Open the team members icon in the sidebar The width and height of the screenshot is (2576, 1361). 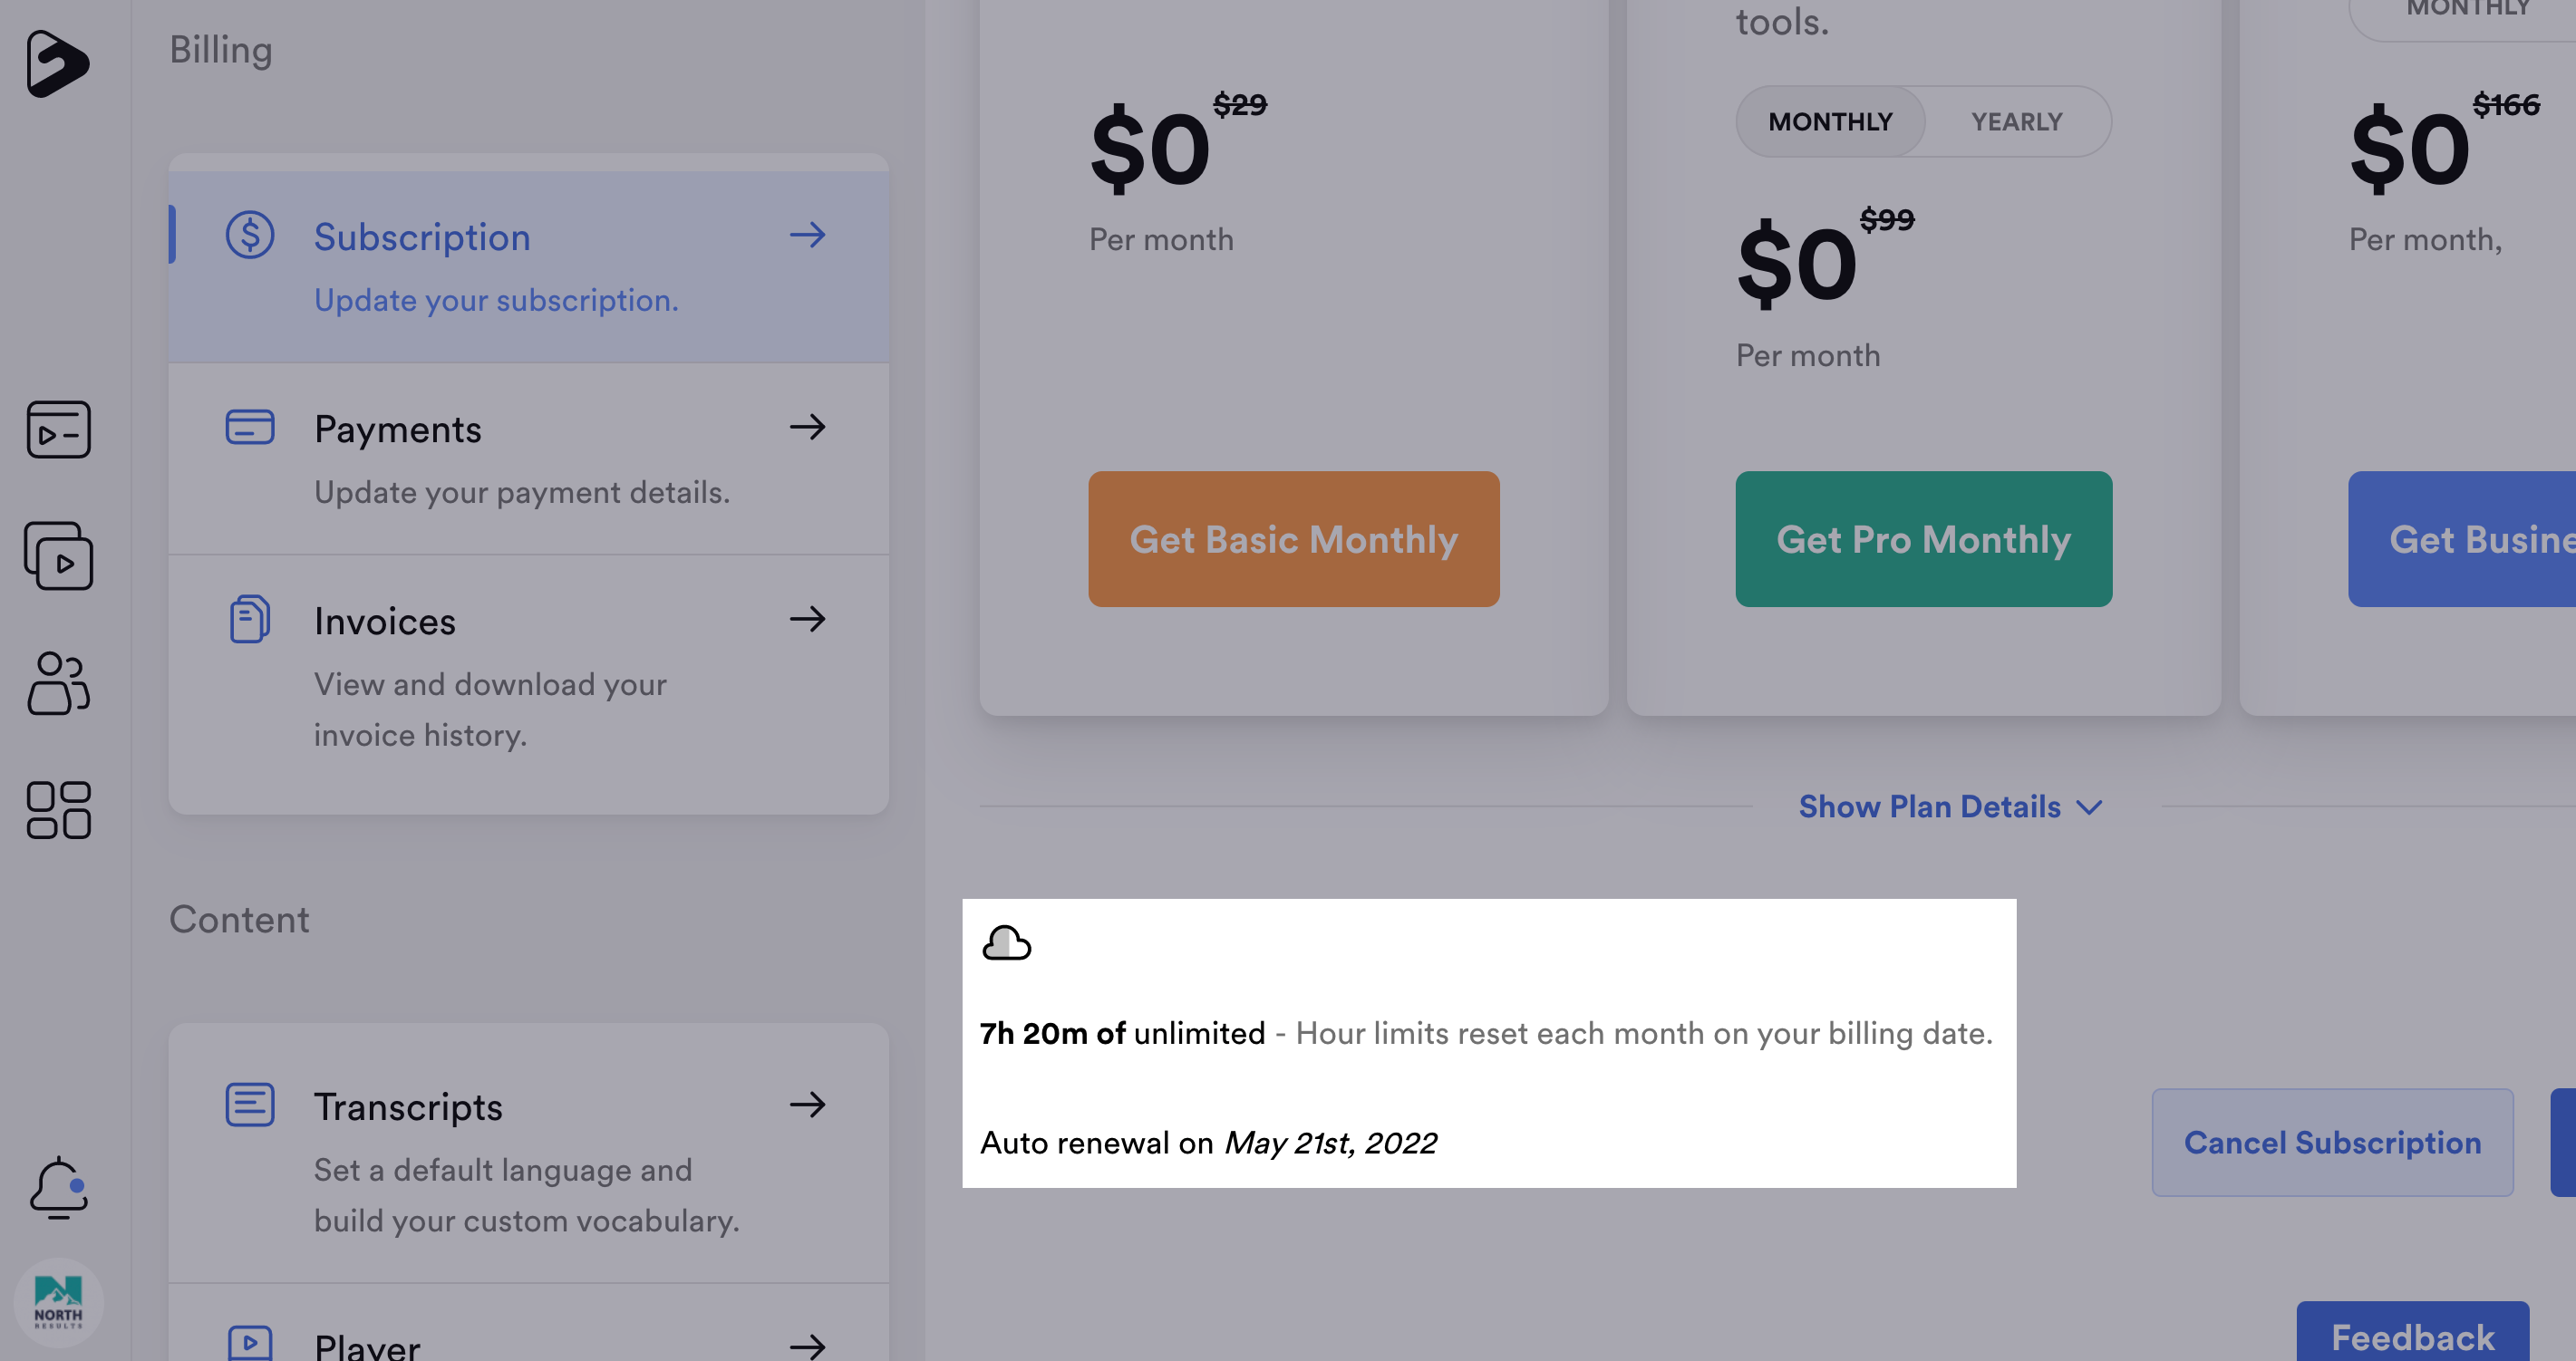(58, 683)
